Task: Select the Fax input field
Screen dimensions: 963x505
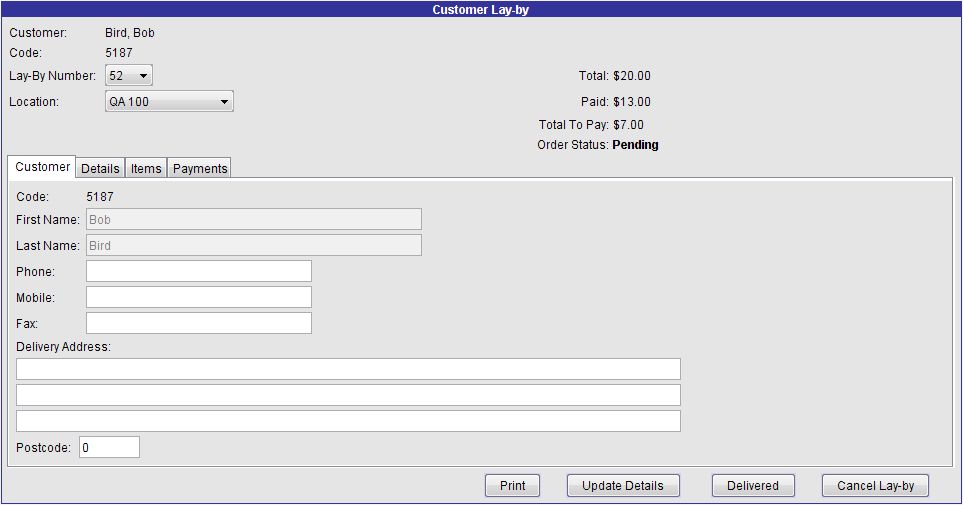Action: click(199, 323)
